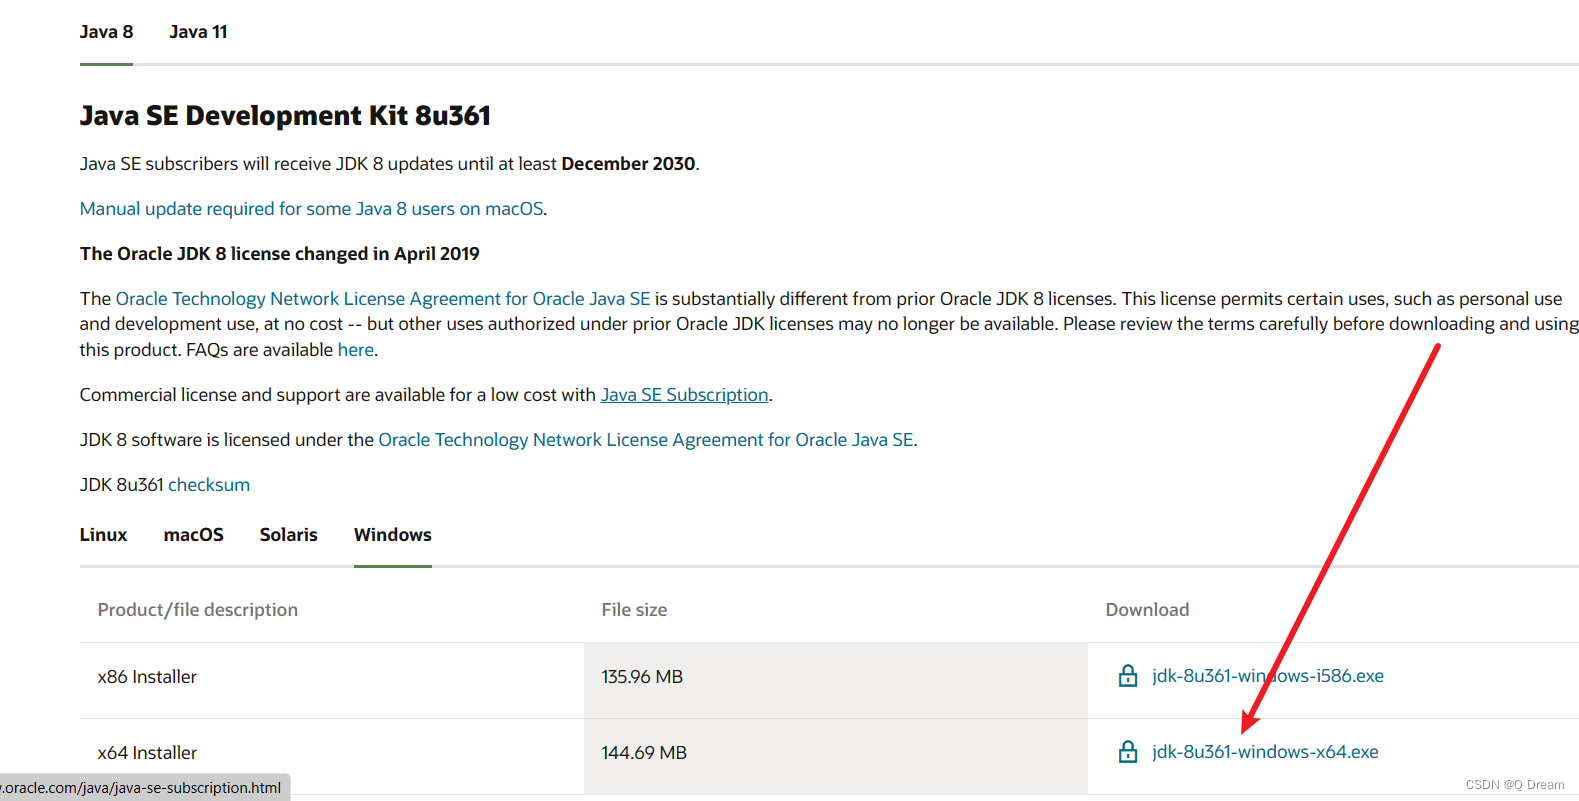The image size is (1579, 801).
Task: Click the FAQs "here" link
Action: (355, 350)
